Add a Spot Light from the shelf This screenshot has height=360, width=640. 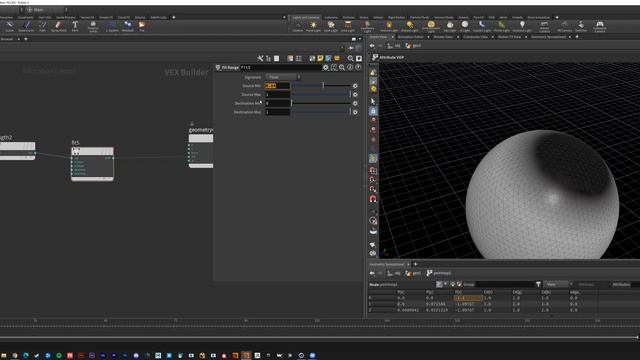331,27
